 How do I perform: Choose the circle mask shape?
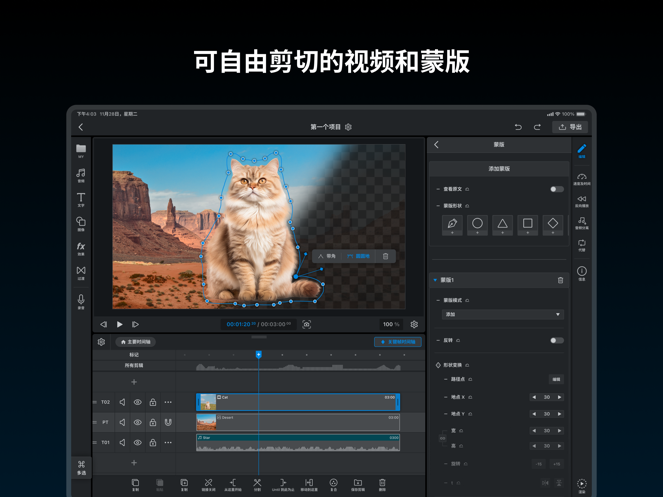(x=477, y=224)
